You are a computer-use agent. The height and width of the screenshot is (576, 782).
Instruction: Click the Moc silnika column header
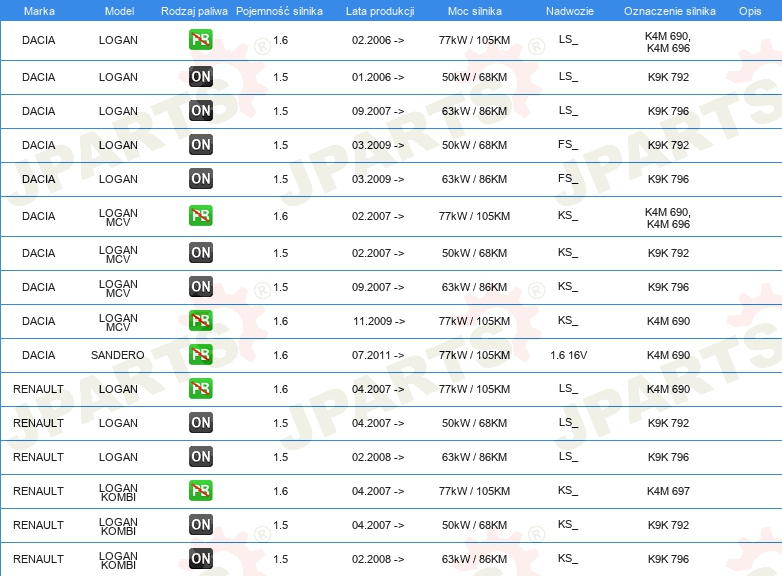coord(475,11)
